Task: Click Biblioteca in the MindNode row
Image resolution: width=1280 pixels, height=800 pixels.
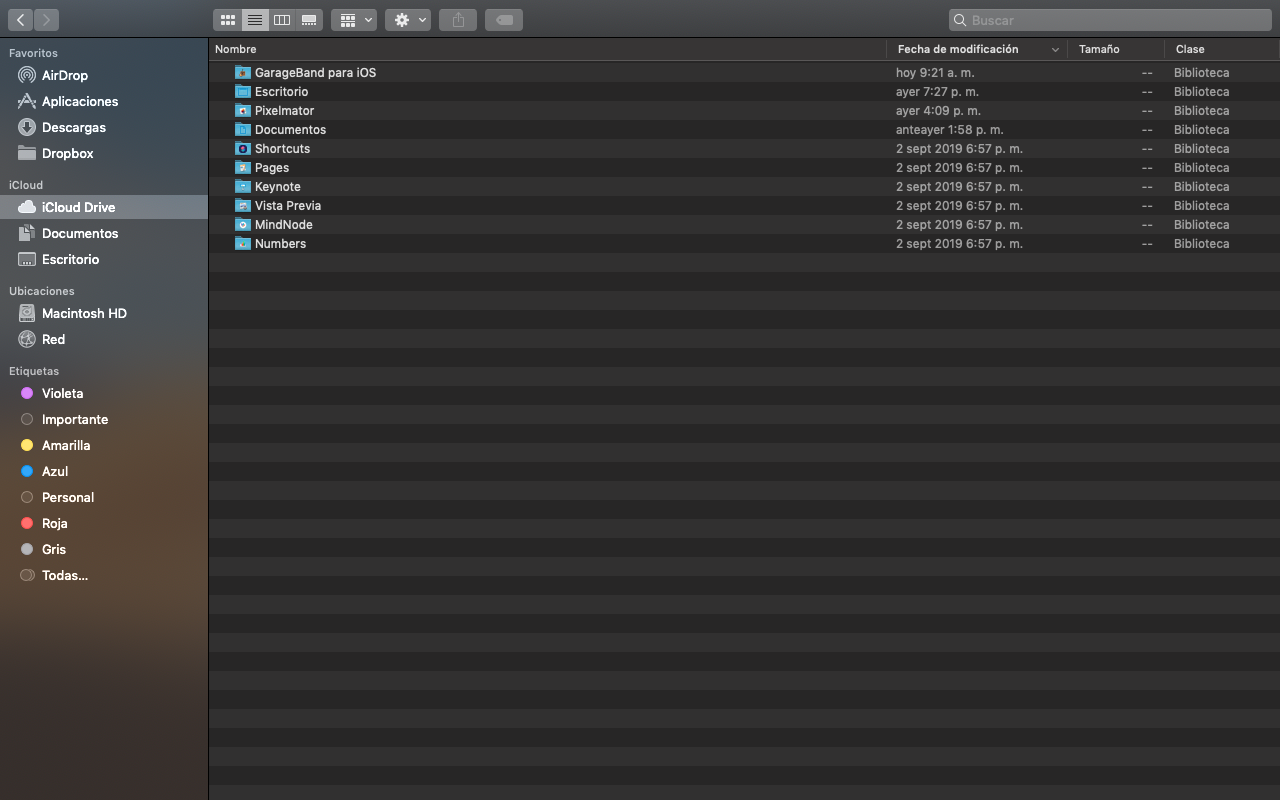Action: click(x=1201, y=225)
